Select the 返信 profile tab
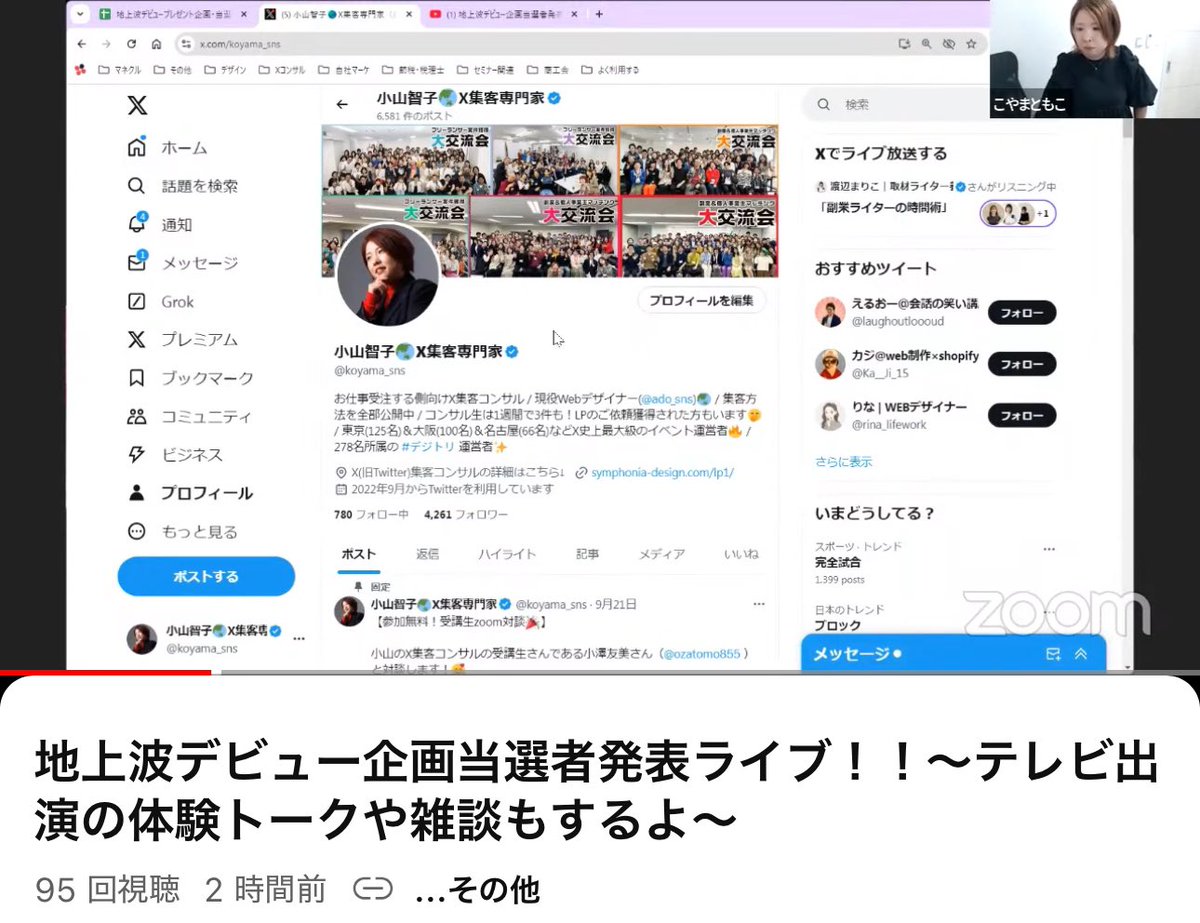 tap(428, 554)
